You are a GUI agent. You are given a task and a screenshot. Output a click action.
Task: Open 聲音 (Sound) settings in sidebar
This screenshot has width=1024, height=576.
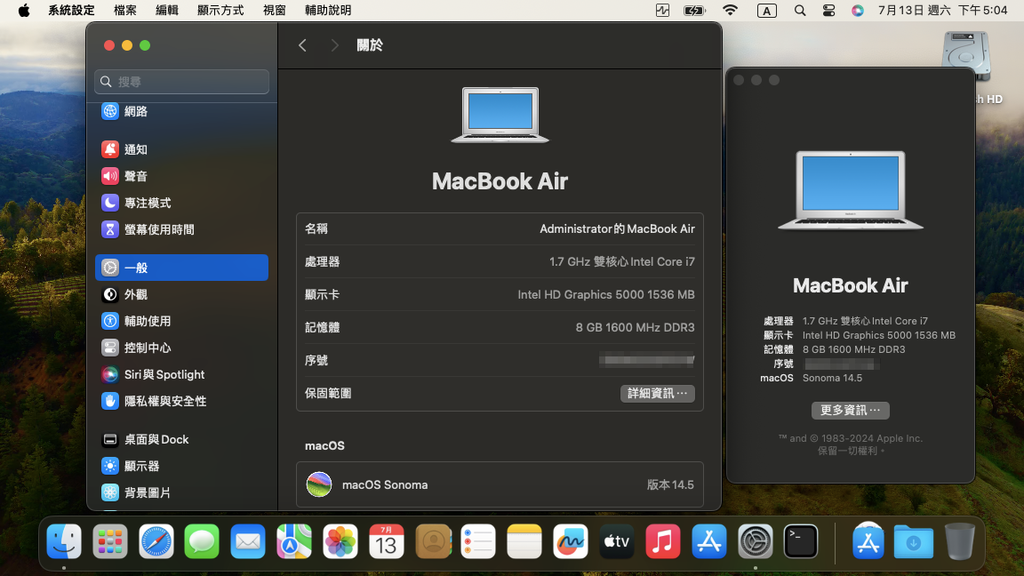pyautogui.click(x=182, y=176)
